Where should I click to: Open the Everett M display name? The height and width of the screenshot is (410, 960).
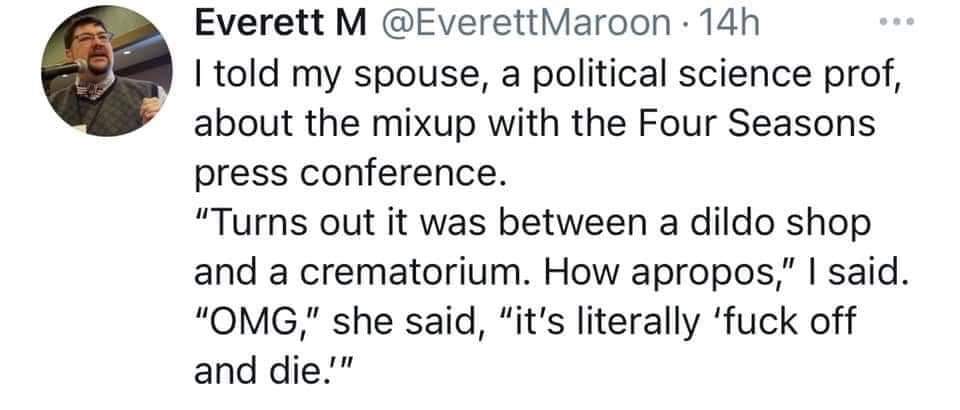(x=281, y=24)
